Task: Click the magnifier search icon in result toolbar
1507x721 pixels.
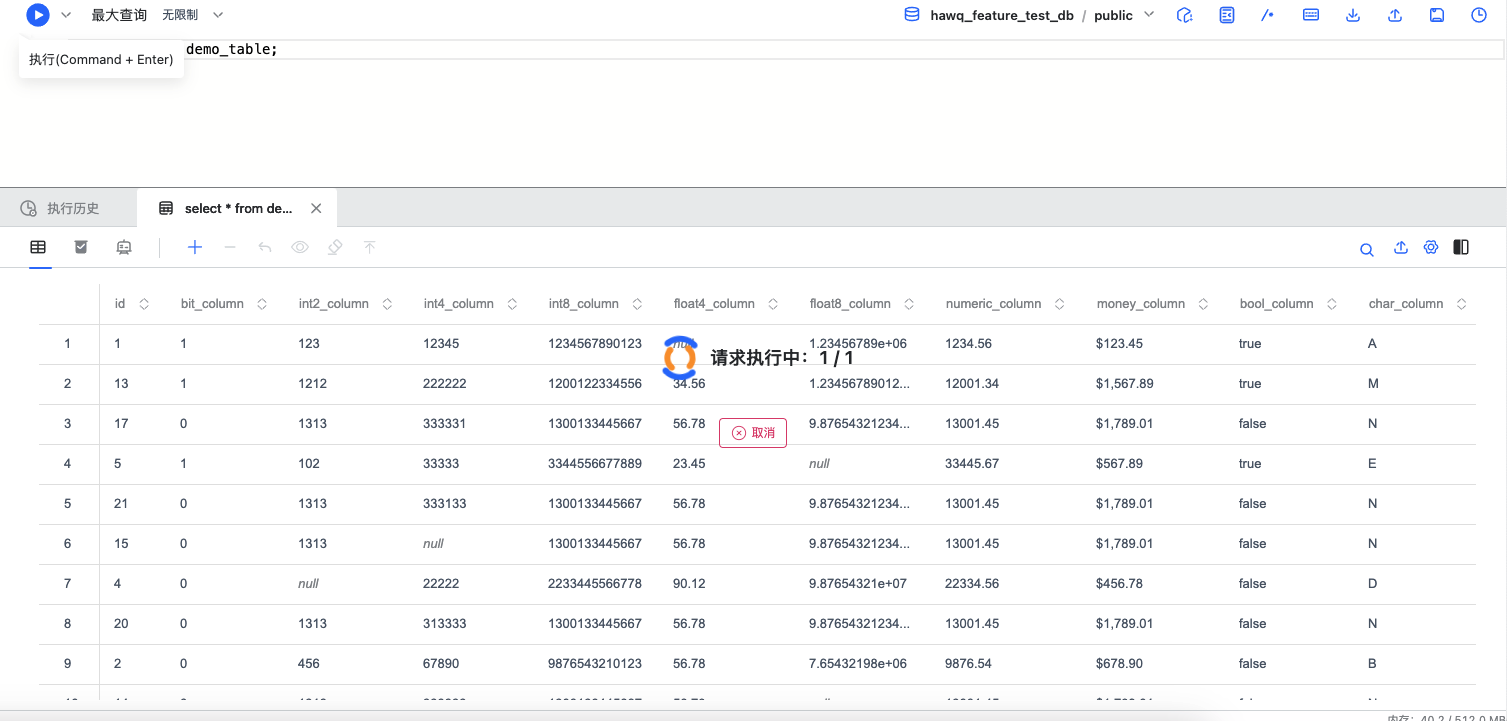Action: [1366, 249]
